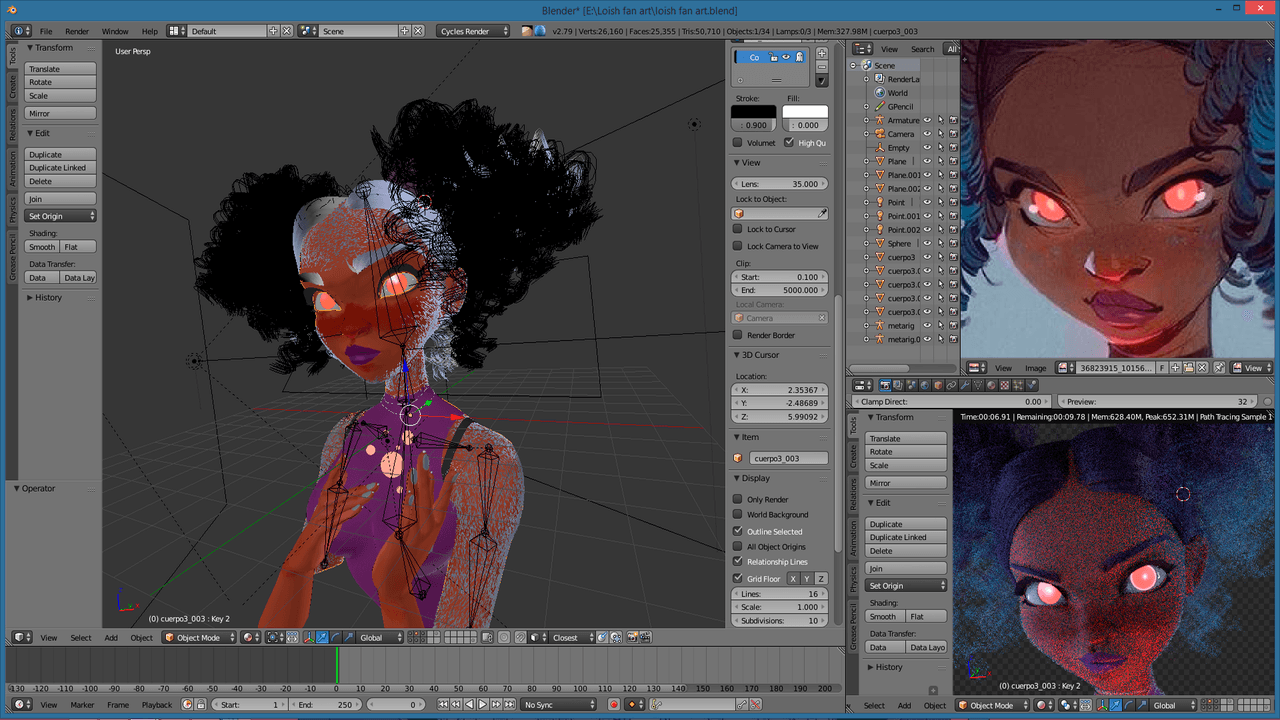The width and height of the screenshot is (1280, 720).
Task: Toggle snap during transform magnet icon
Action: [x=520, y=637]
